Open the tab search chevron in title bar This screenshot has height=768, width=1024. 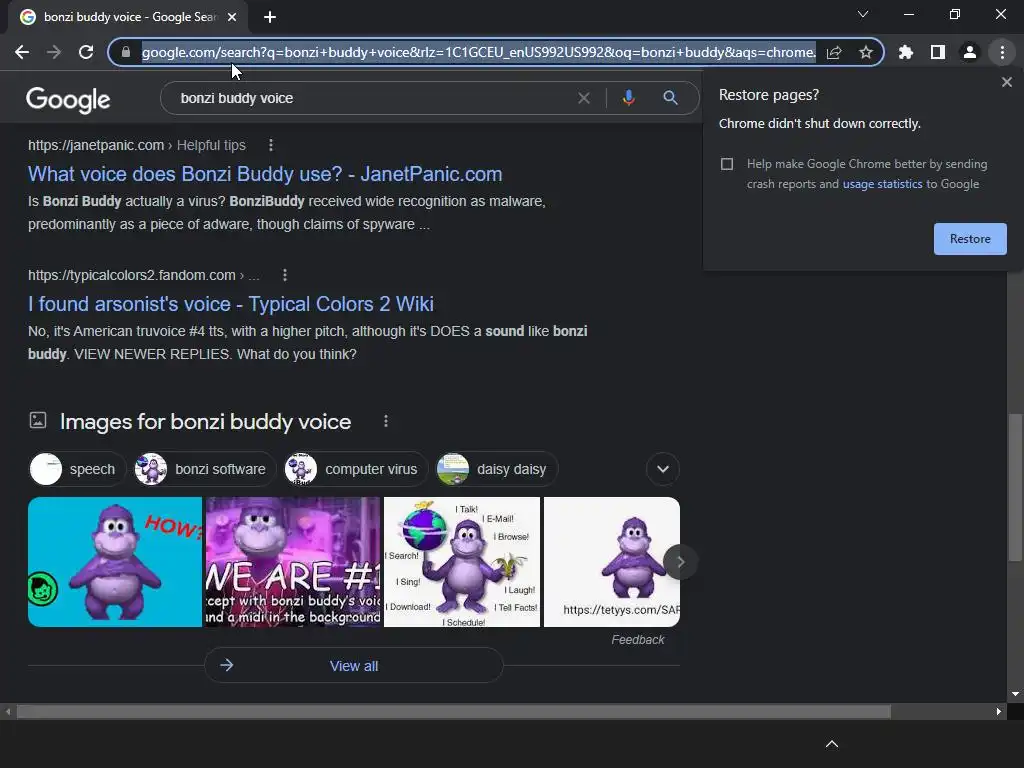point(863,14)
